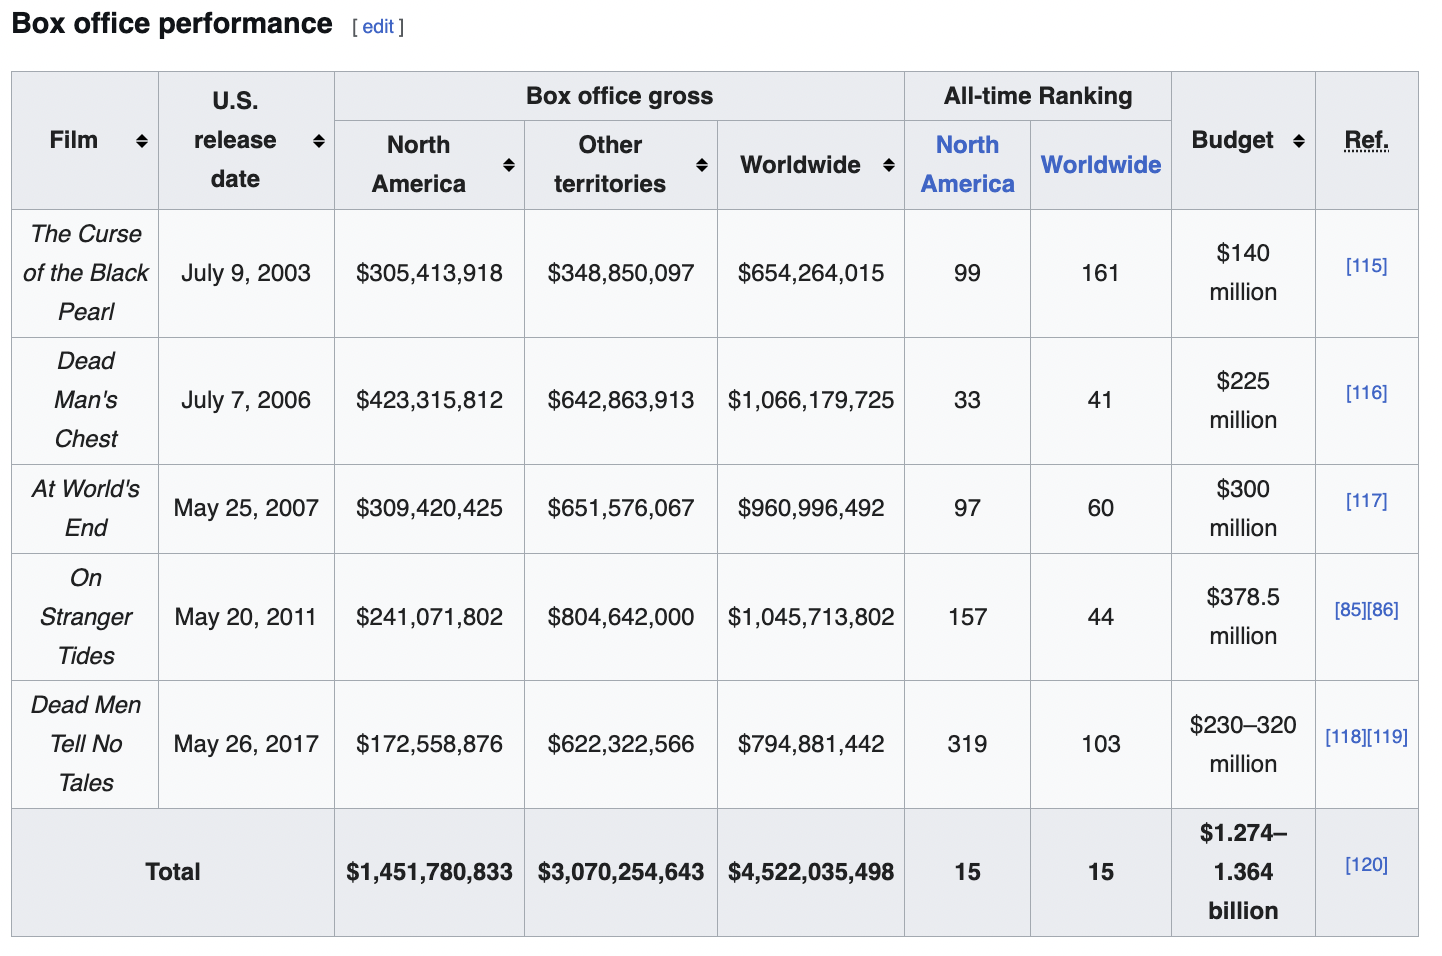Image resolution: width=1442 pixels, height=956 pixels.
Task: Sort by U.S. release date arrows
Action: (x=318, y=141)
